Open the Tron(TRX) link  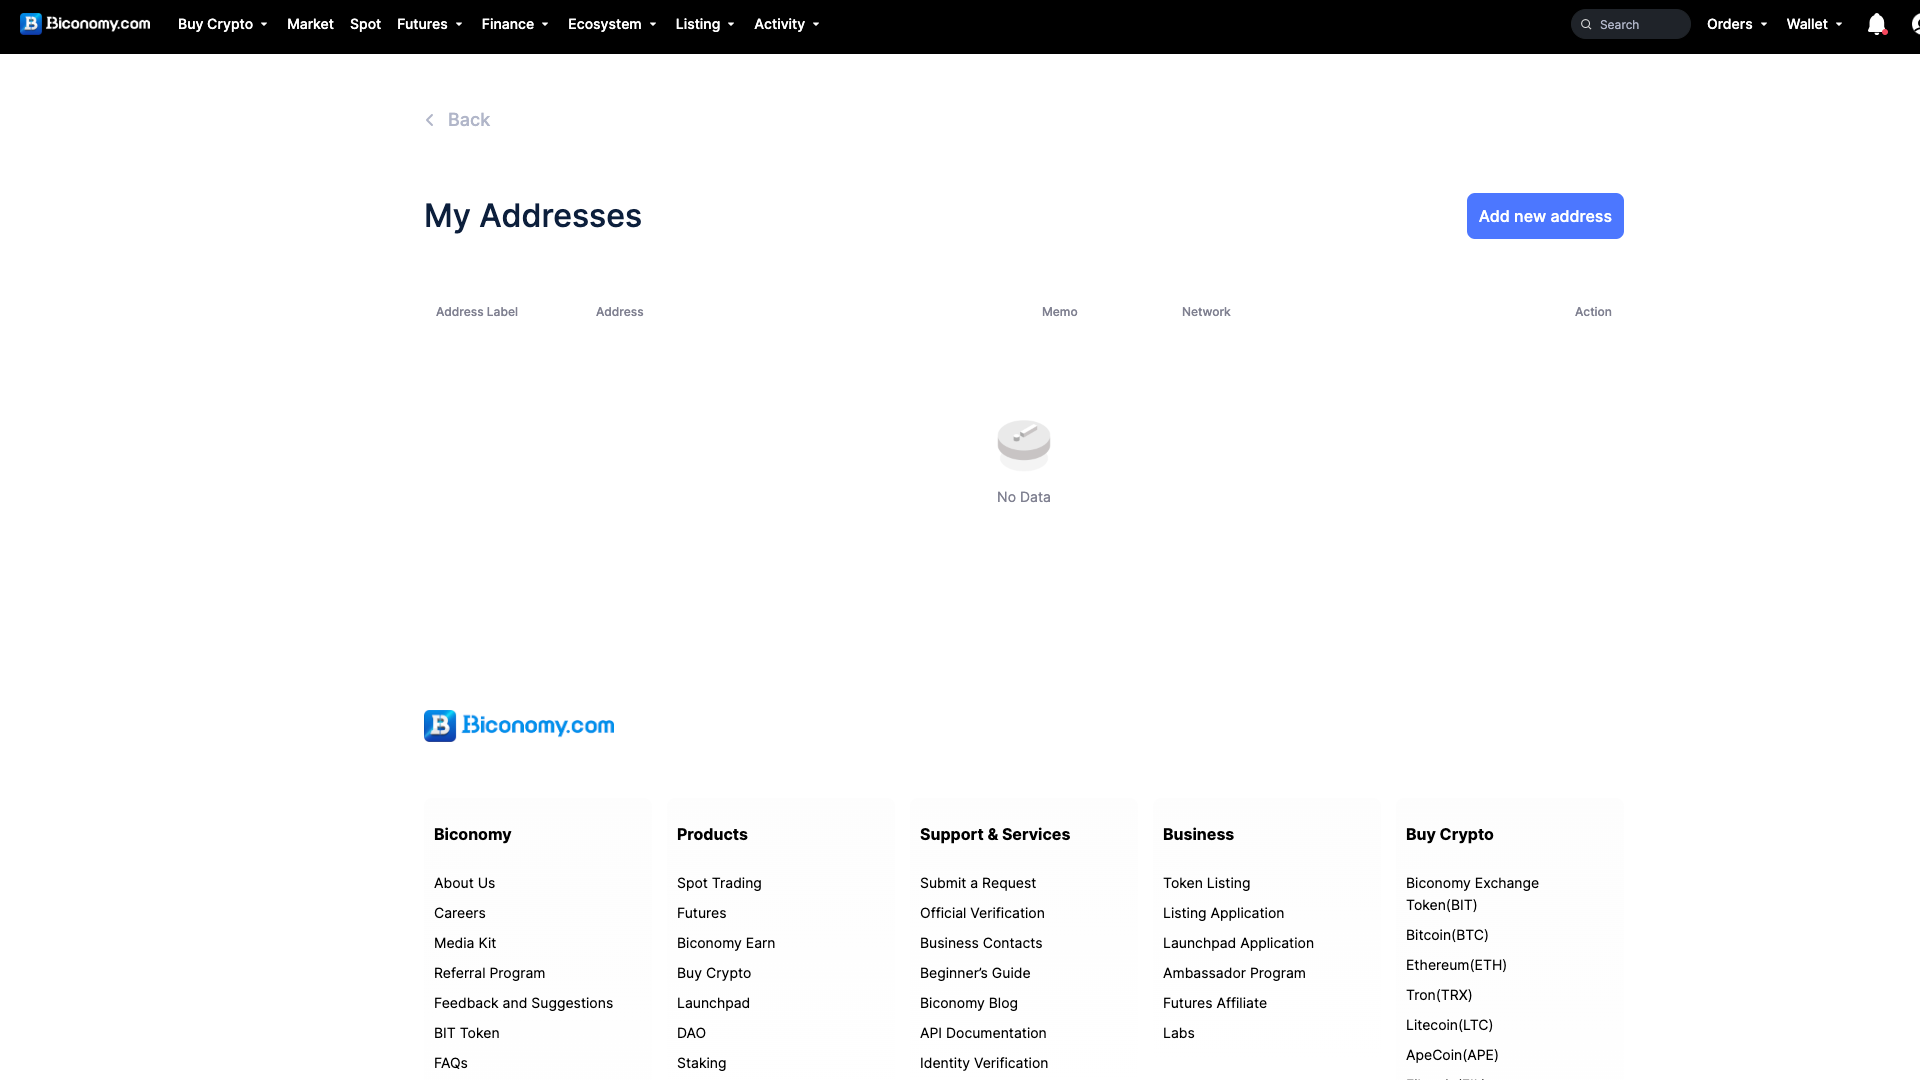pyautogui.click(x=1439, y=995)
